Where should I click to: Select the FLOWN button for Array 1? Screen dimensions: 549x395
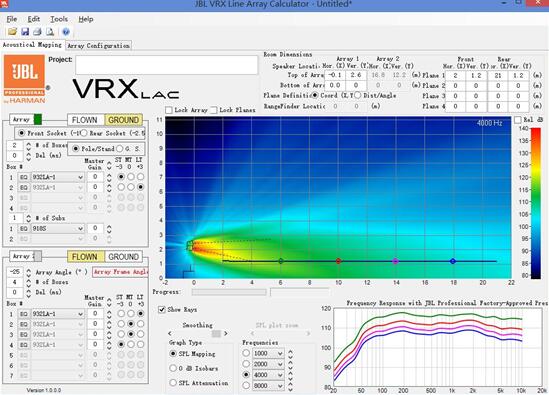85,120
